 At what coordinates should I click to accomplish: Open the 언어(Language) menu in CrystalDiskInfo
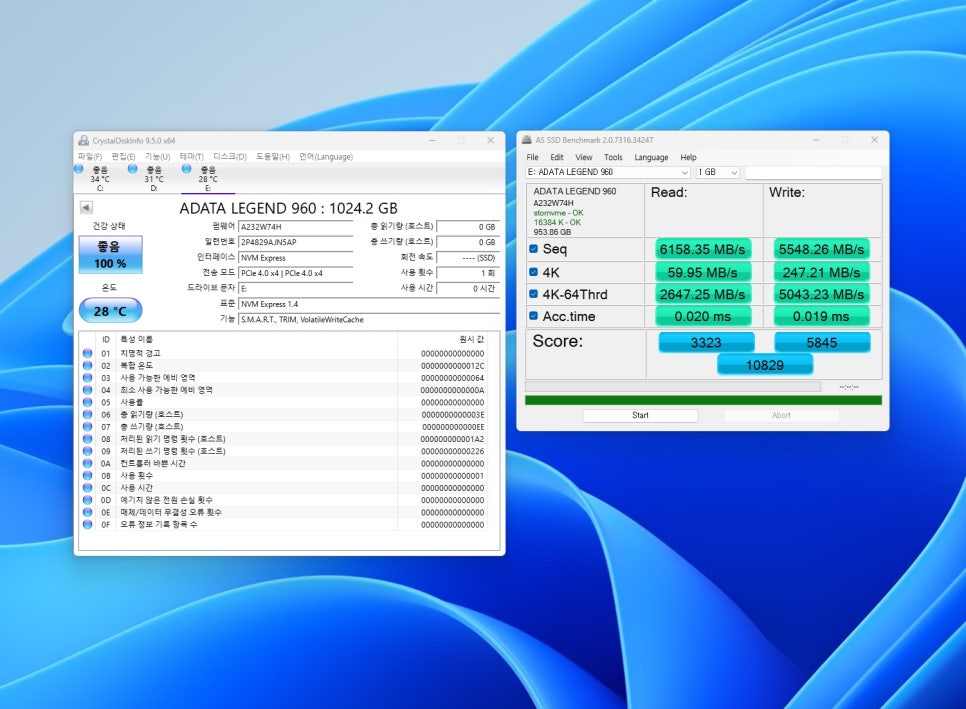click(x=325, y=156)
